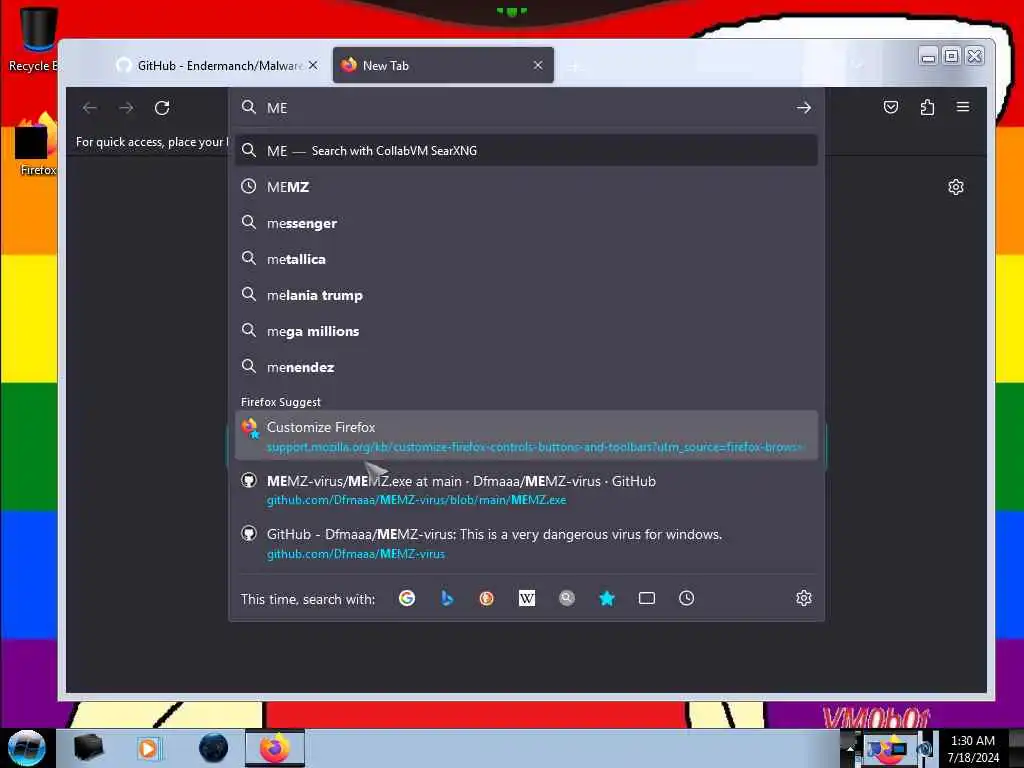
Task: Click the go arrow in the address bar
Action: point(804,108)
